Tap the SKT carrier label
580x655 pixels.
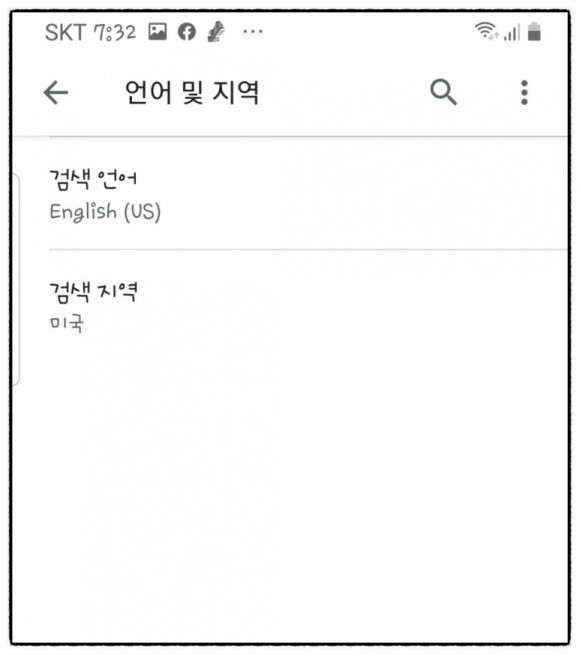point(65,32)
